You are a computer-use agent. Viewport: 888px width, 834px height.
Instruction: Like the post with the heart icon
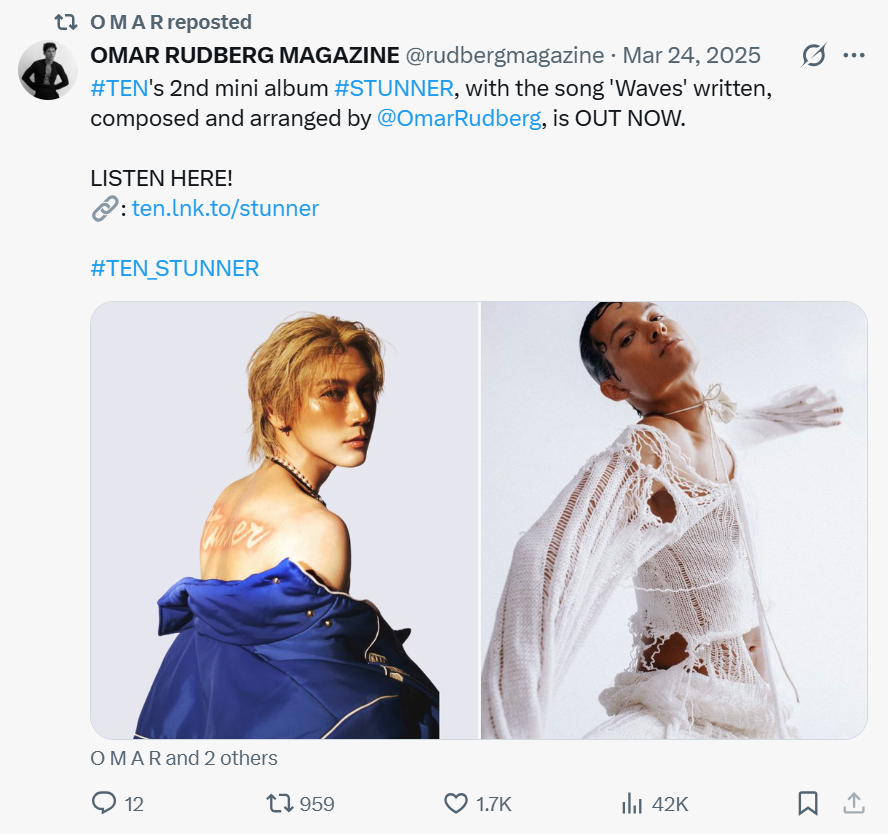coord(456,803)
